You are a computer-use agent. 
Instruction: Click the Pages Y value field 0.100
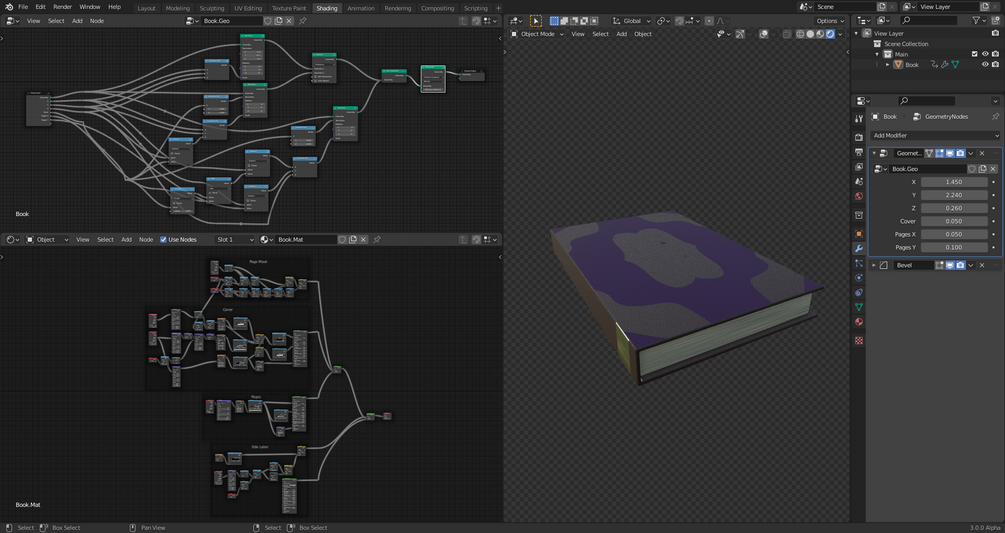954,247
